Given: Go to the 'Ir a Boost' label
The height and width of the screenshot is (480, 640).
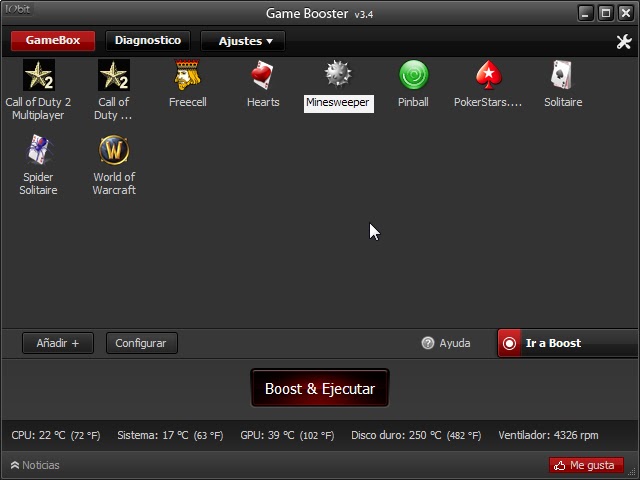Looking at the screenshot, I should pyautogui.click(x=553, y=343).
